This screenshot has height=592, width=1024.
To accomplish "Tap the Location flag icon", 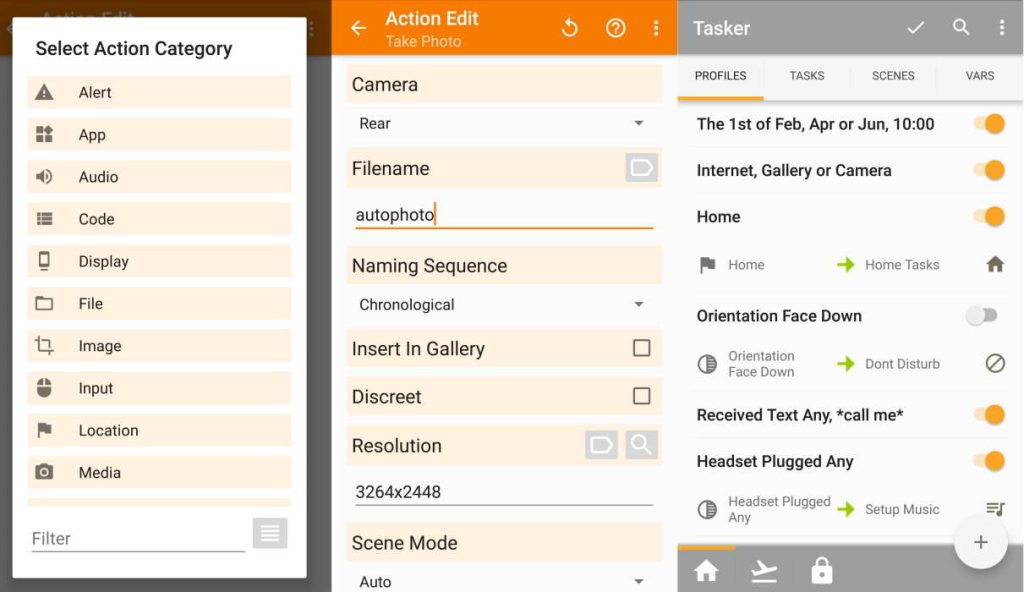I will click(x=44, y=430).
